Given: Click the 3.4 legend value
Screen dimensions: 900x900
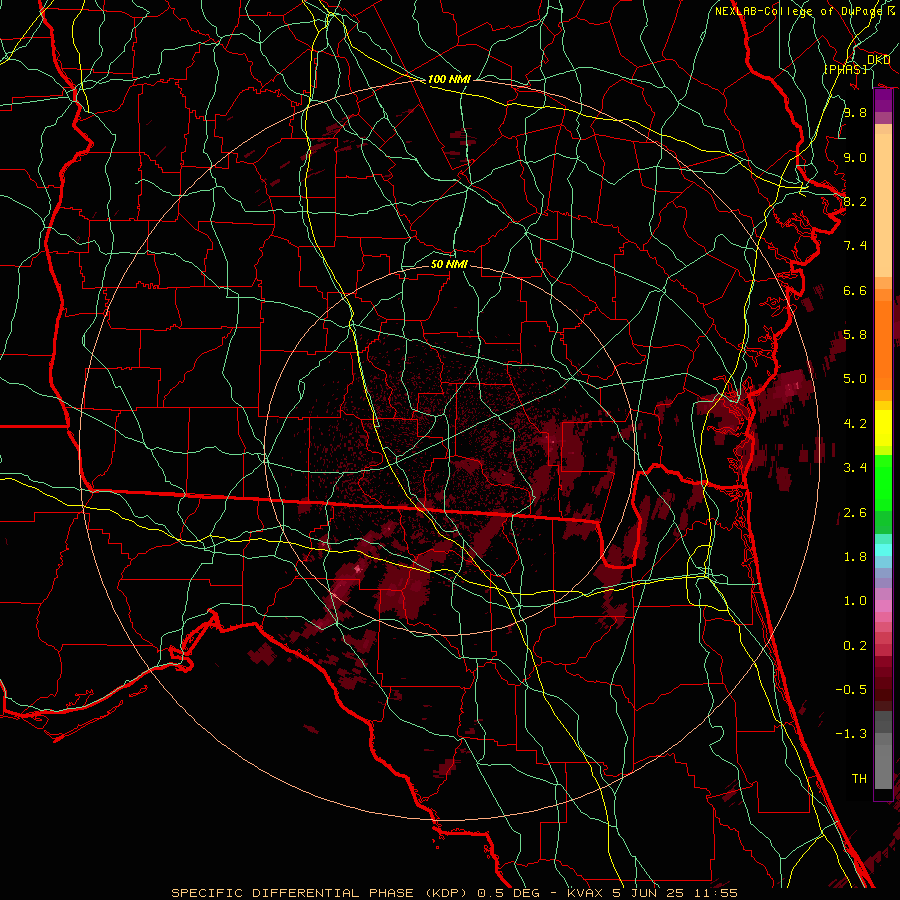Looking at the screenshot, I should click(855, 468).
